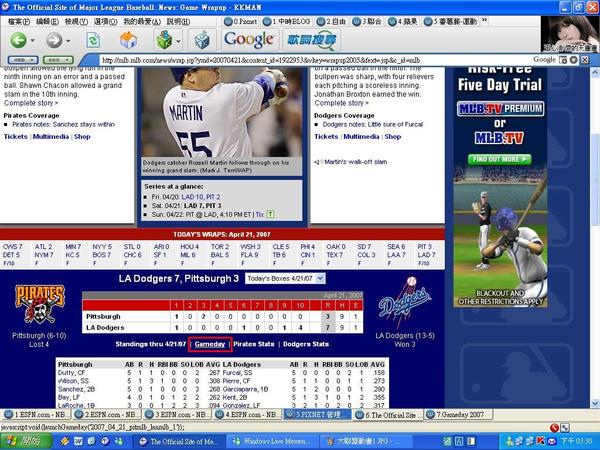The image size is (600, 450).
Task: Click the Google search toolbar button
Action: [x=249, y=39]
